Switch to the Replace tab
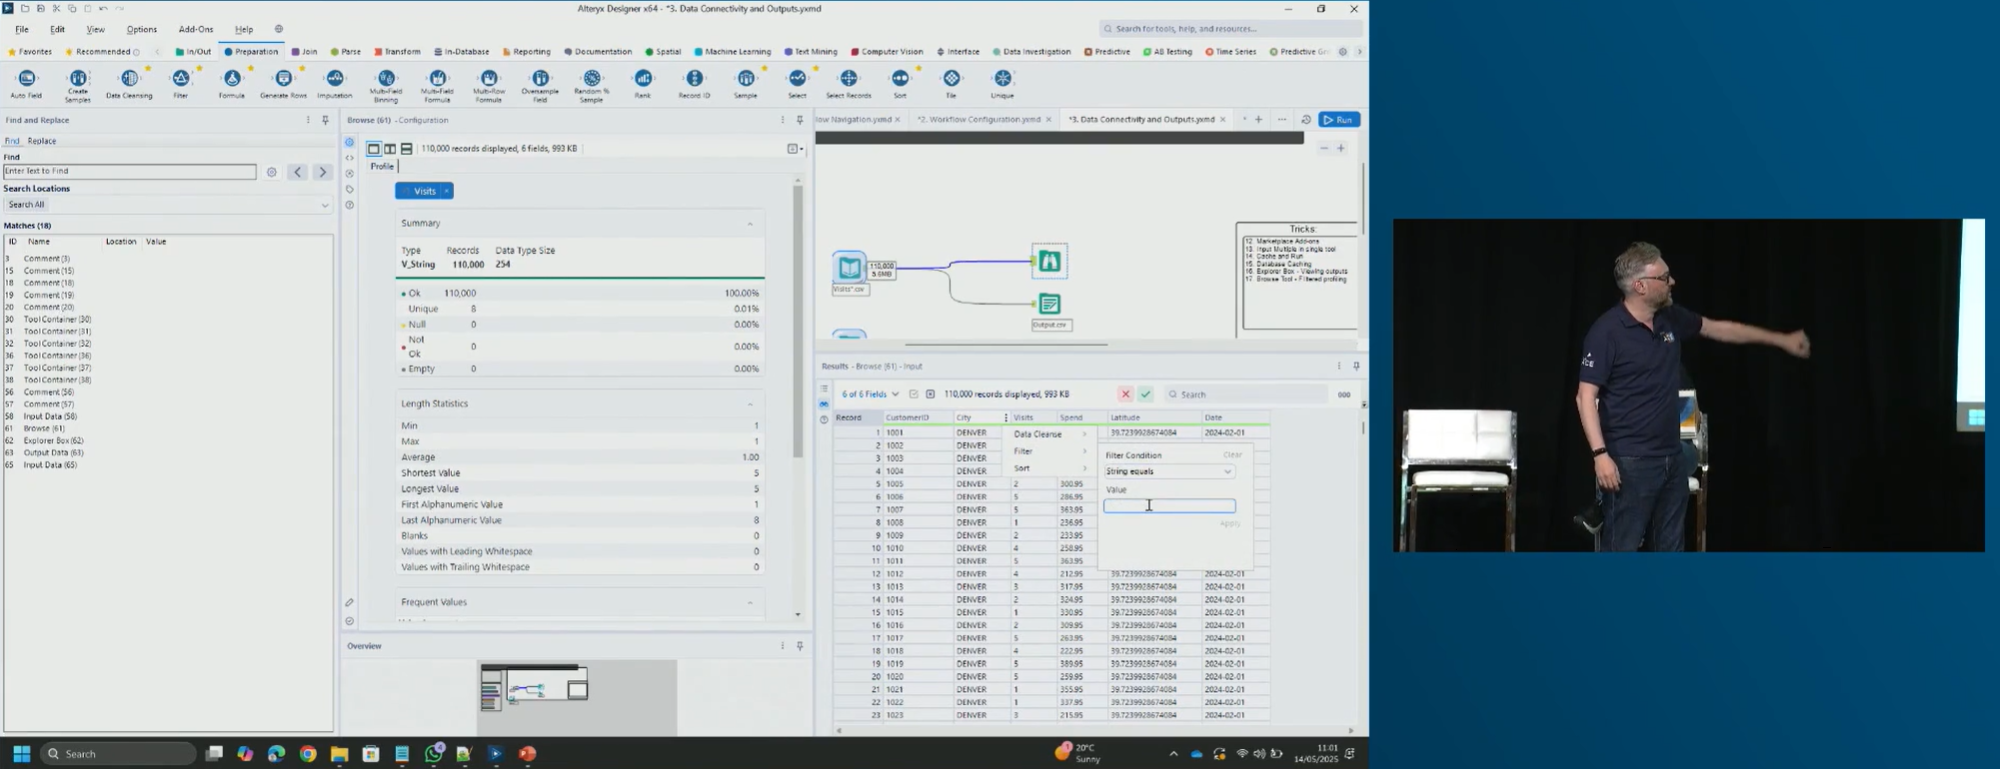 click(x=42, y=141)
